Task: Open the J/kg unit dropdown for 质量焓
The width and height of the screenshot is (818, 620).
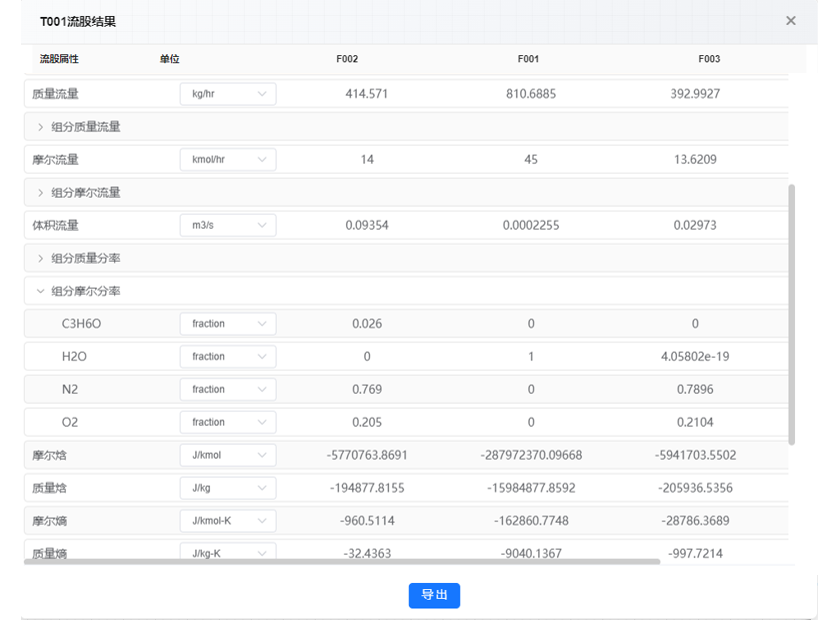Action: click(x=228, y=488)
